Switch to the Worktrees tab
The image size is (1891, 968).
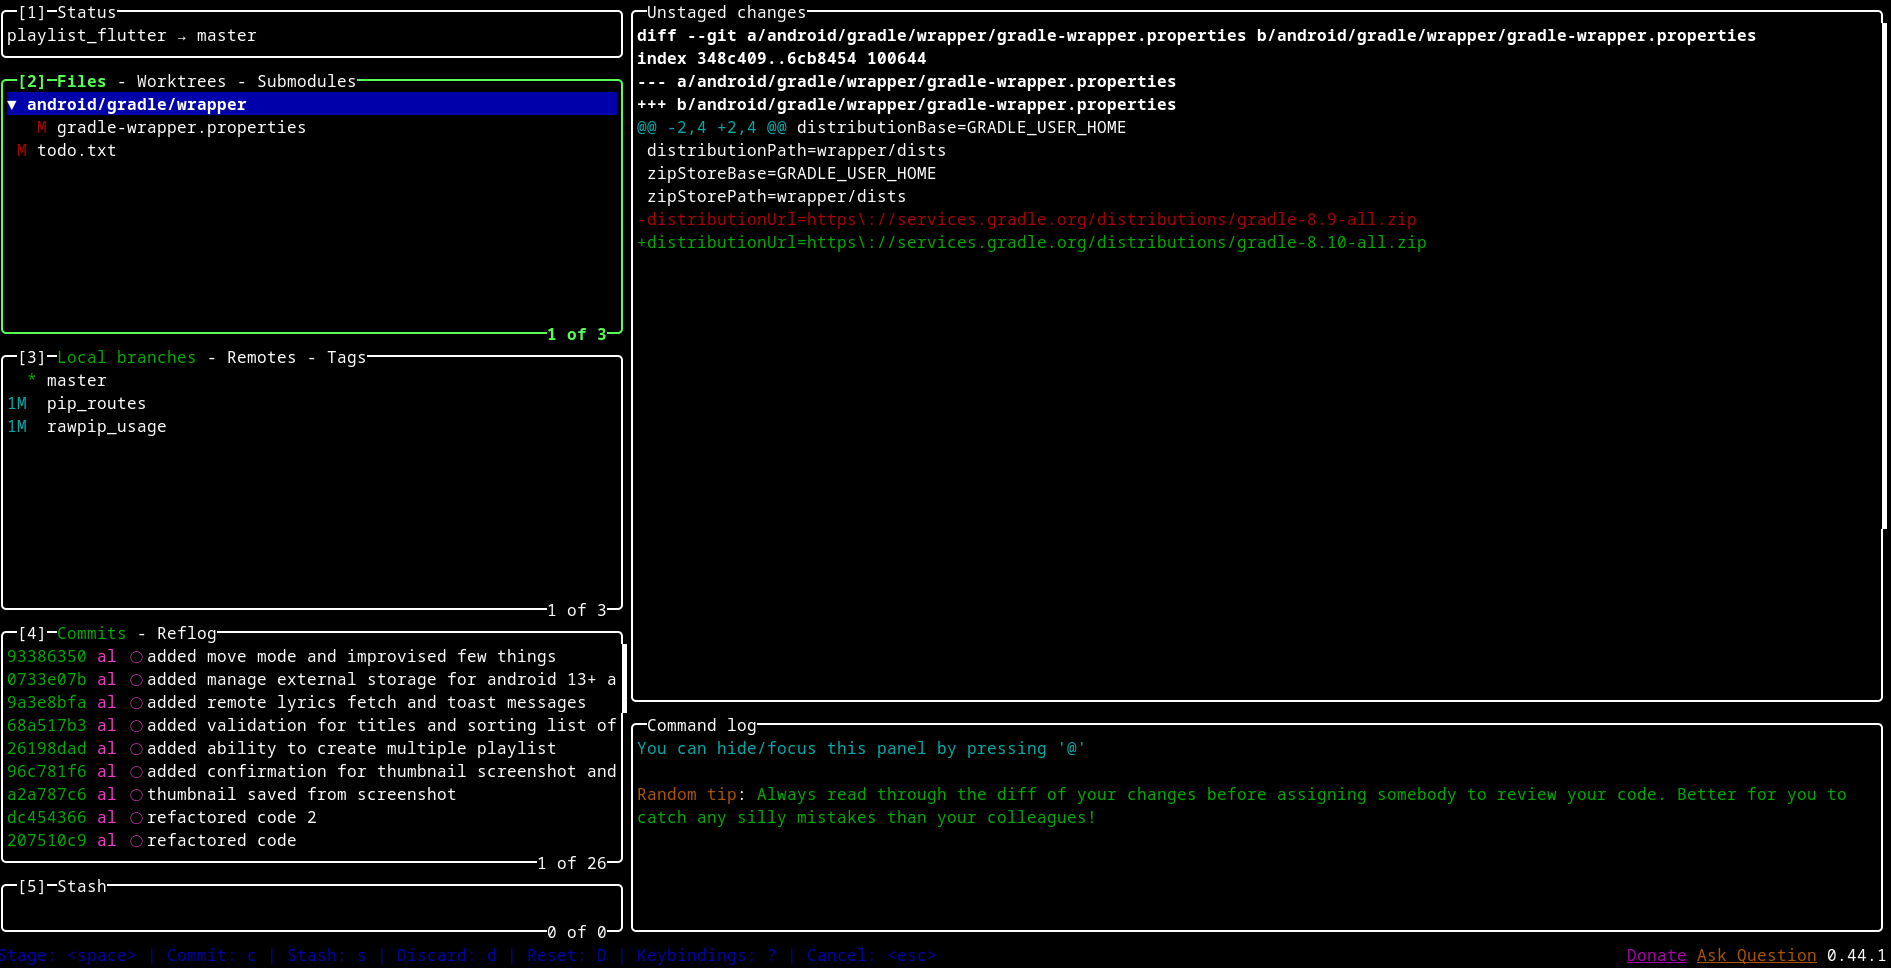pyautogui.click(x=181, y=82)
